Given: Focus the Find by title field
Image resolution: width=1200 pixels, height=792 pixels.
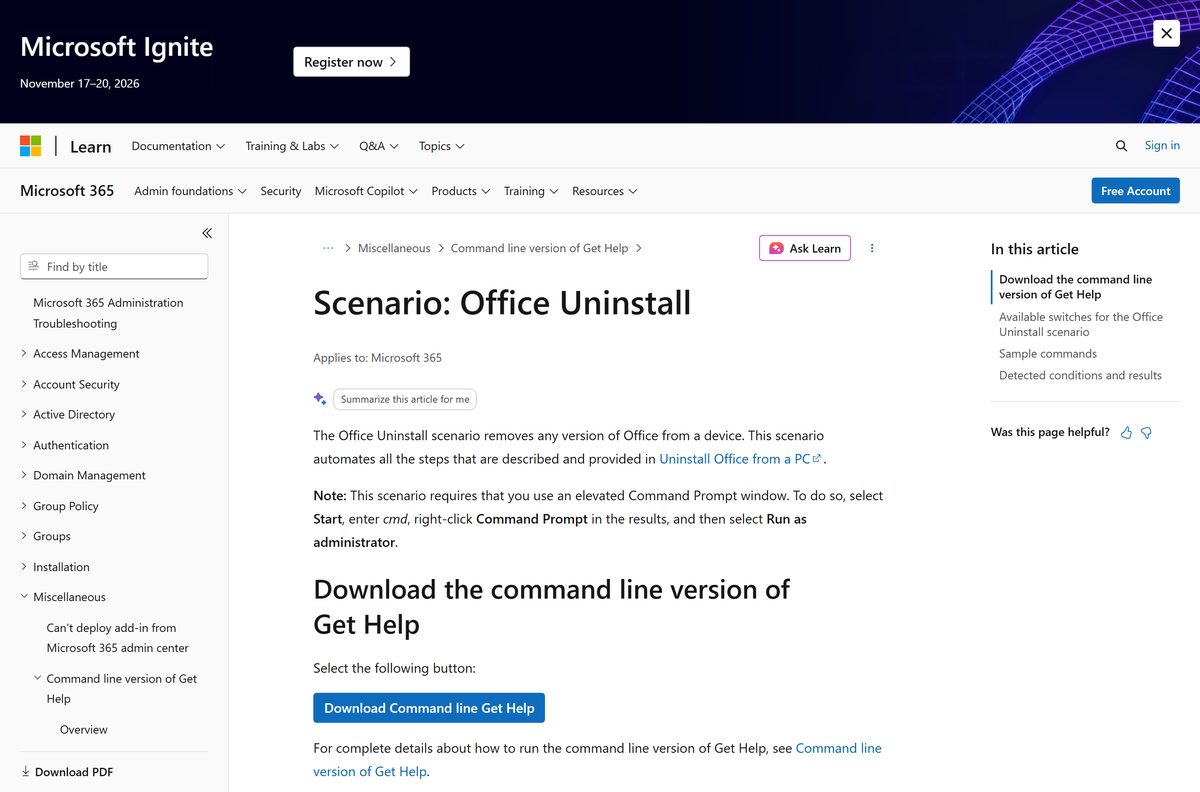Looking at the screenshot, I should [x=114, y=267].
